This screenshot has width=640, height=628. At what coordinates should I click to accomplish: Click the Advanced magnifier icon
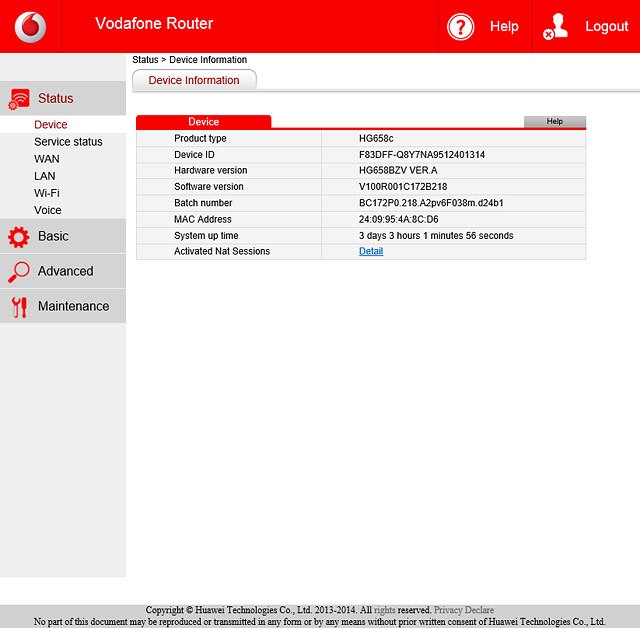pos(19,271)
